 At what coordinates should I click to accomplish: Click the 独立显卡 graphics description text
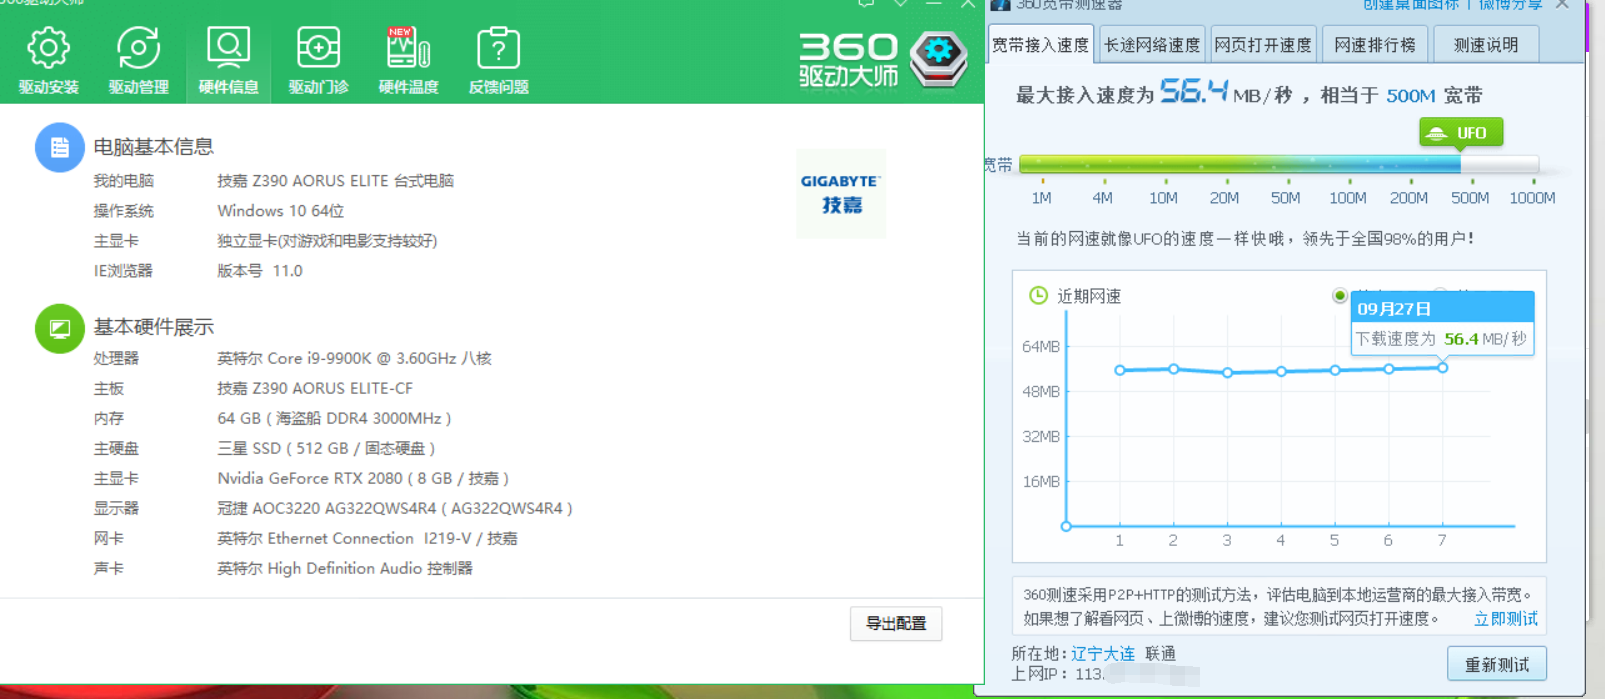coord(327,241)
